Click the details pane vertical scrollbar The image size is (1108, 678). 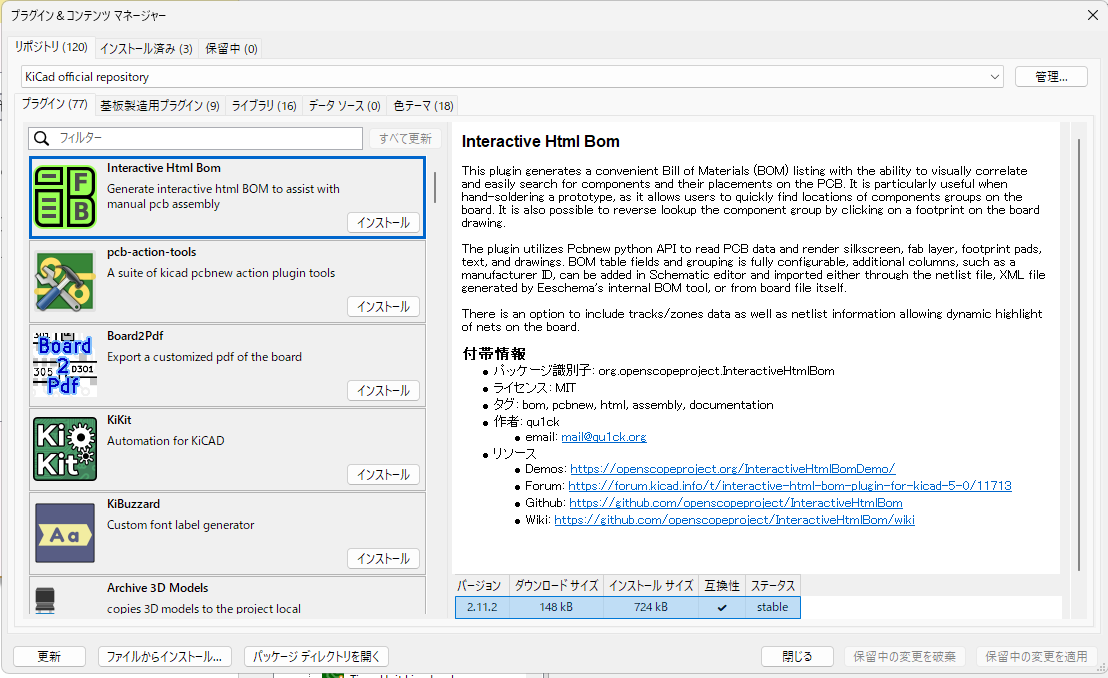click(1079, 353)
